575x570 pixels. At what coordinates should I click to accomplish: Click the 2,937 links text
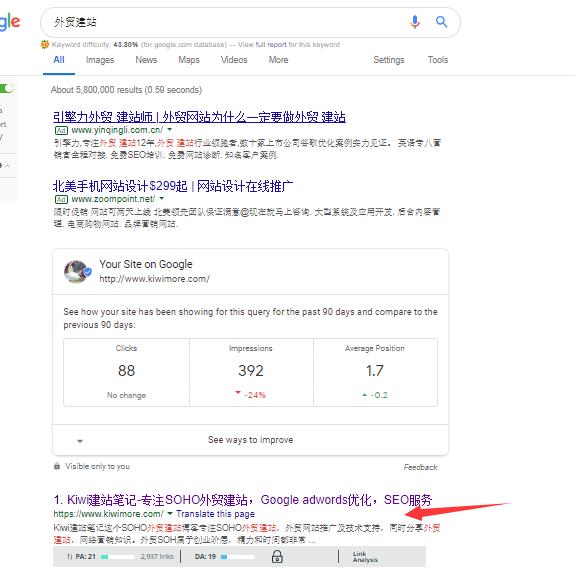pyautogui.click(x=157, y=556)
